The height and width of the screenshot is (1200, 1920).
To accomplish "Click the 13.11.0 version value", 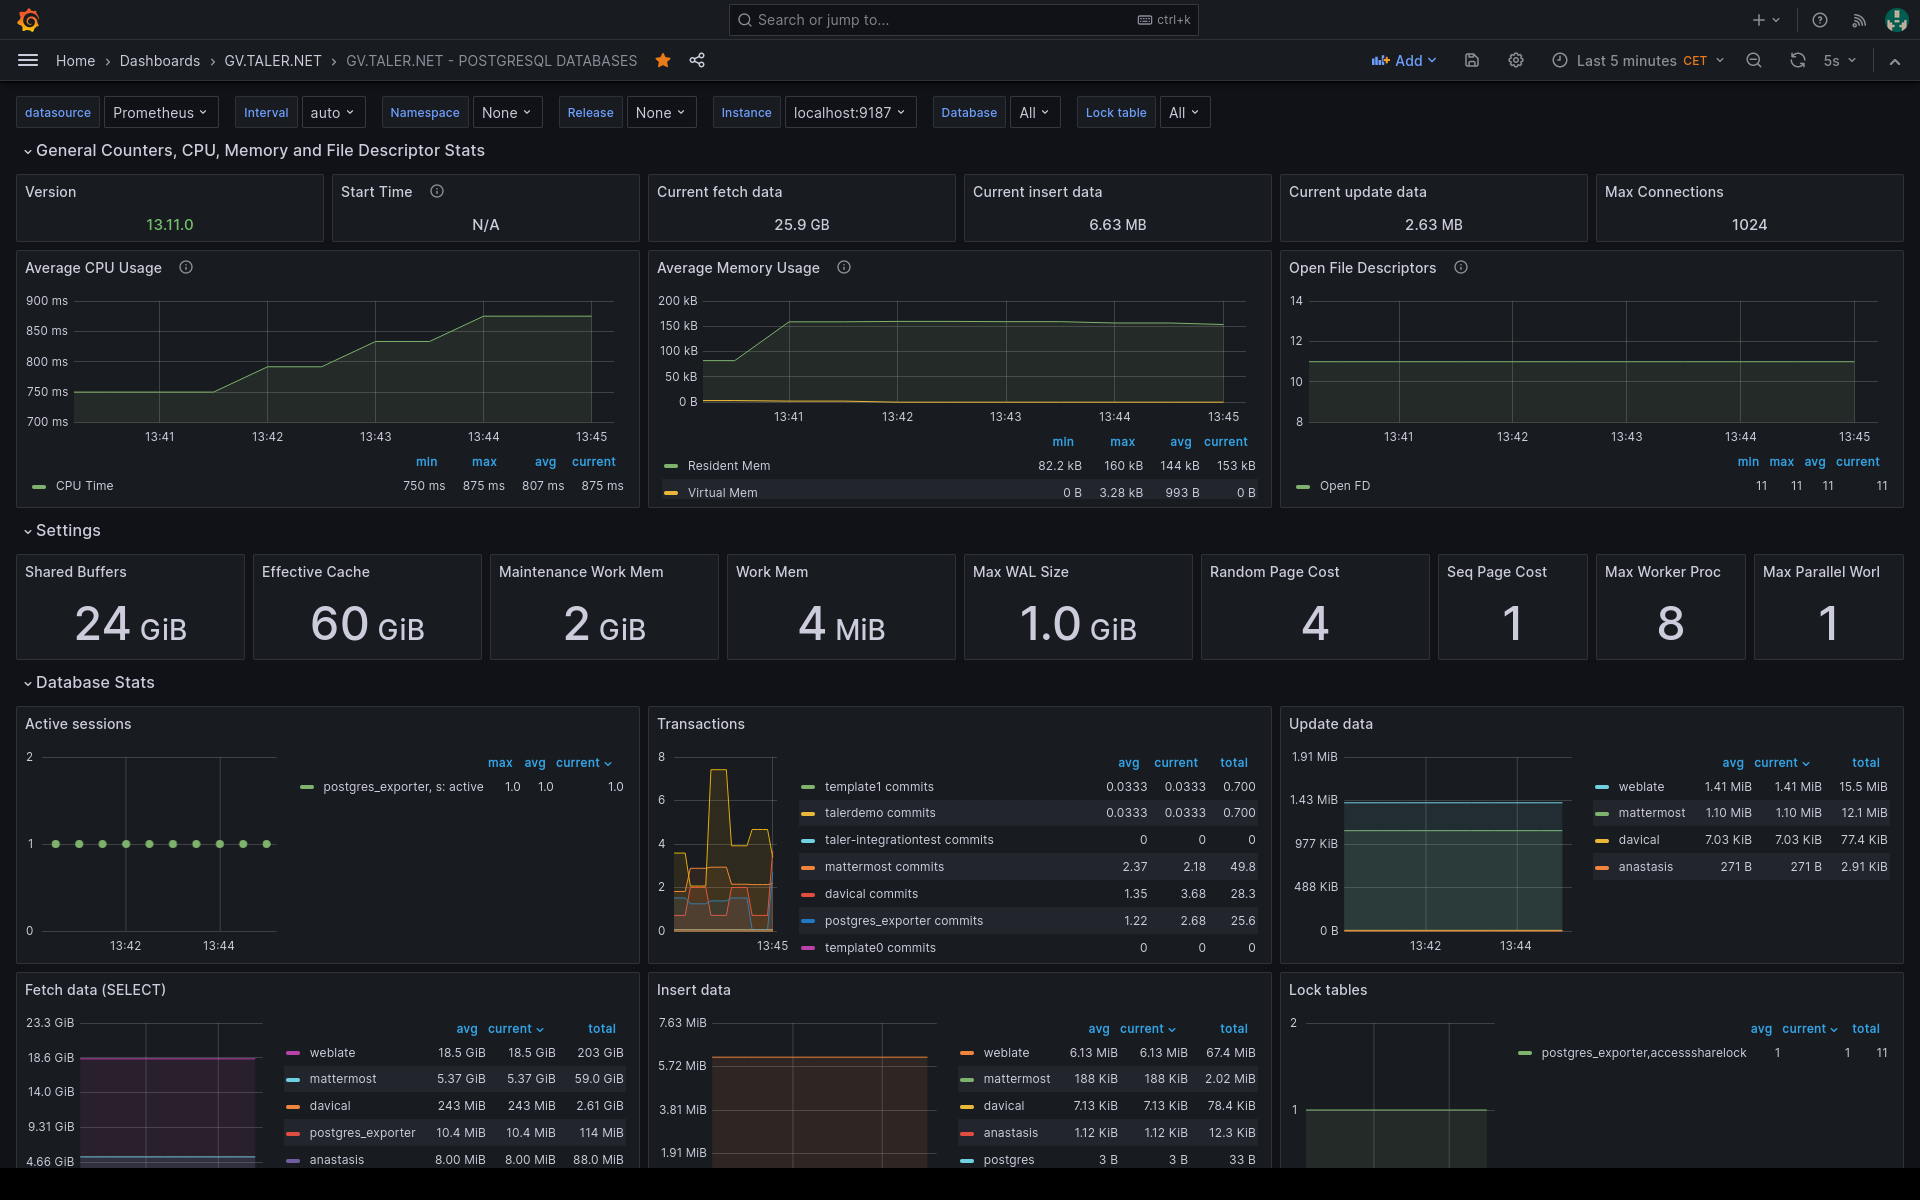I will point(170,225).
